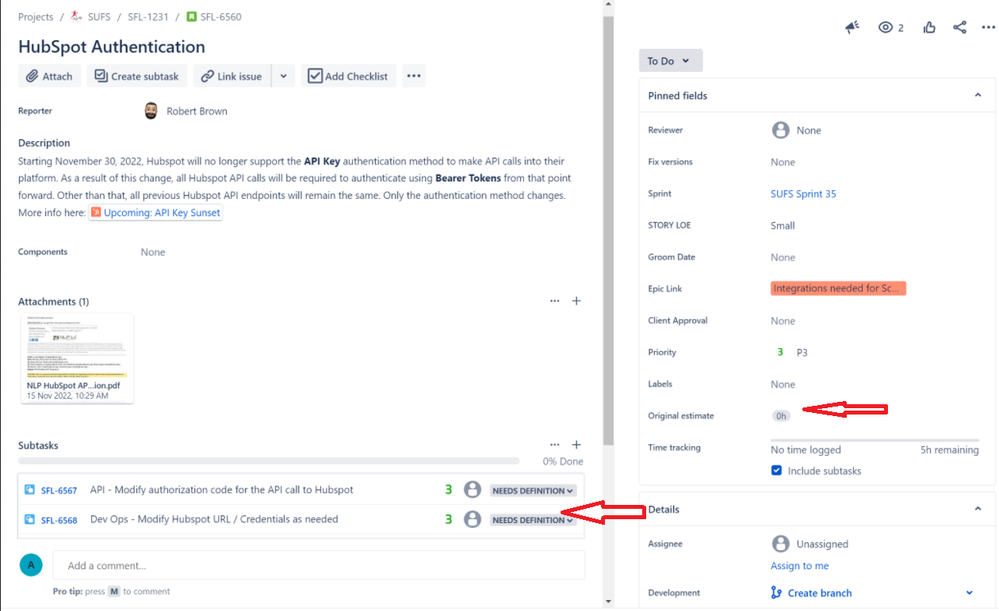The image size is (999, 611).
Task: Open the Upcoming: API Key Sunset link
Action: tap(155, 213)
